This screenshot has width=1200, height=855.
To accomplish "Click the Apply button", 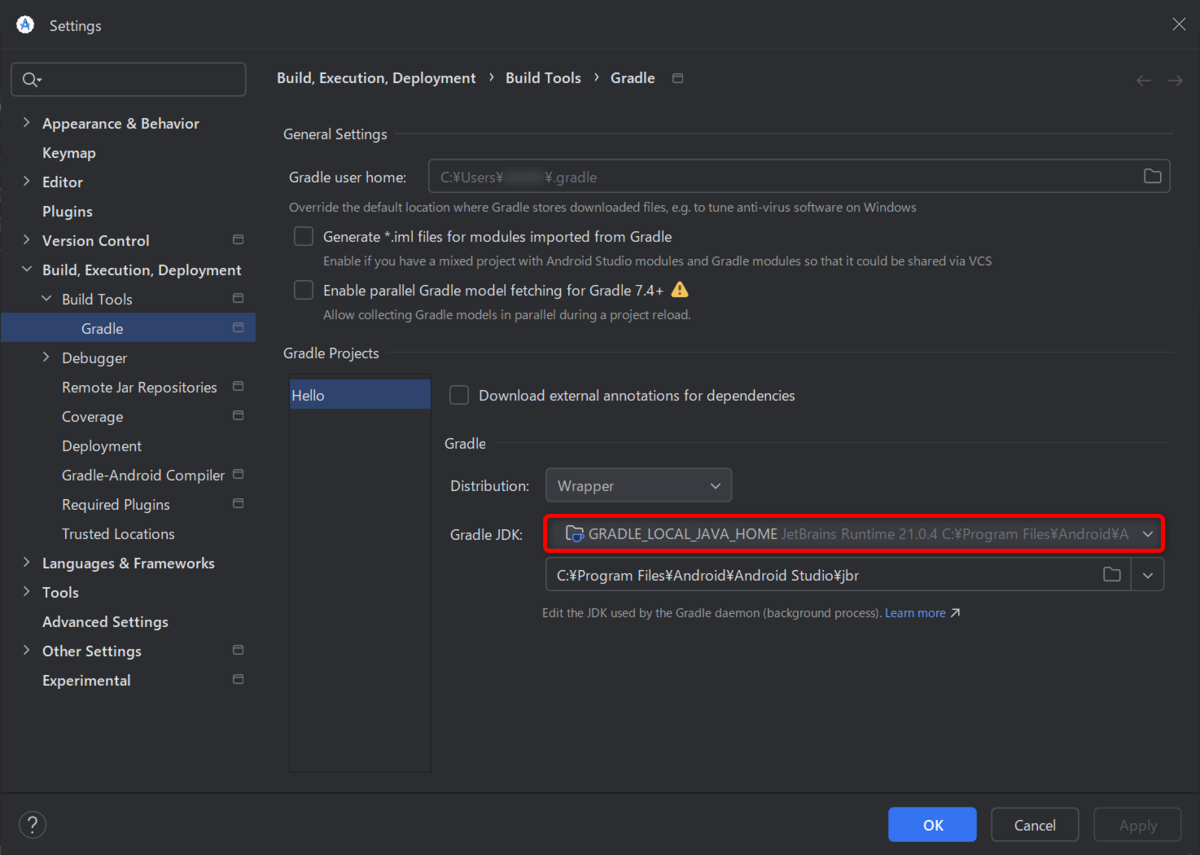I will coord(1138,825).
